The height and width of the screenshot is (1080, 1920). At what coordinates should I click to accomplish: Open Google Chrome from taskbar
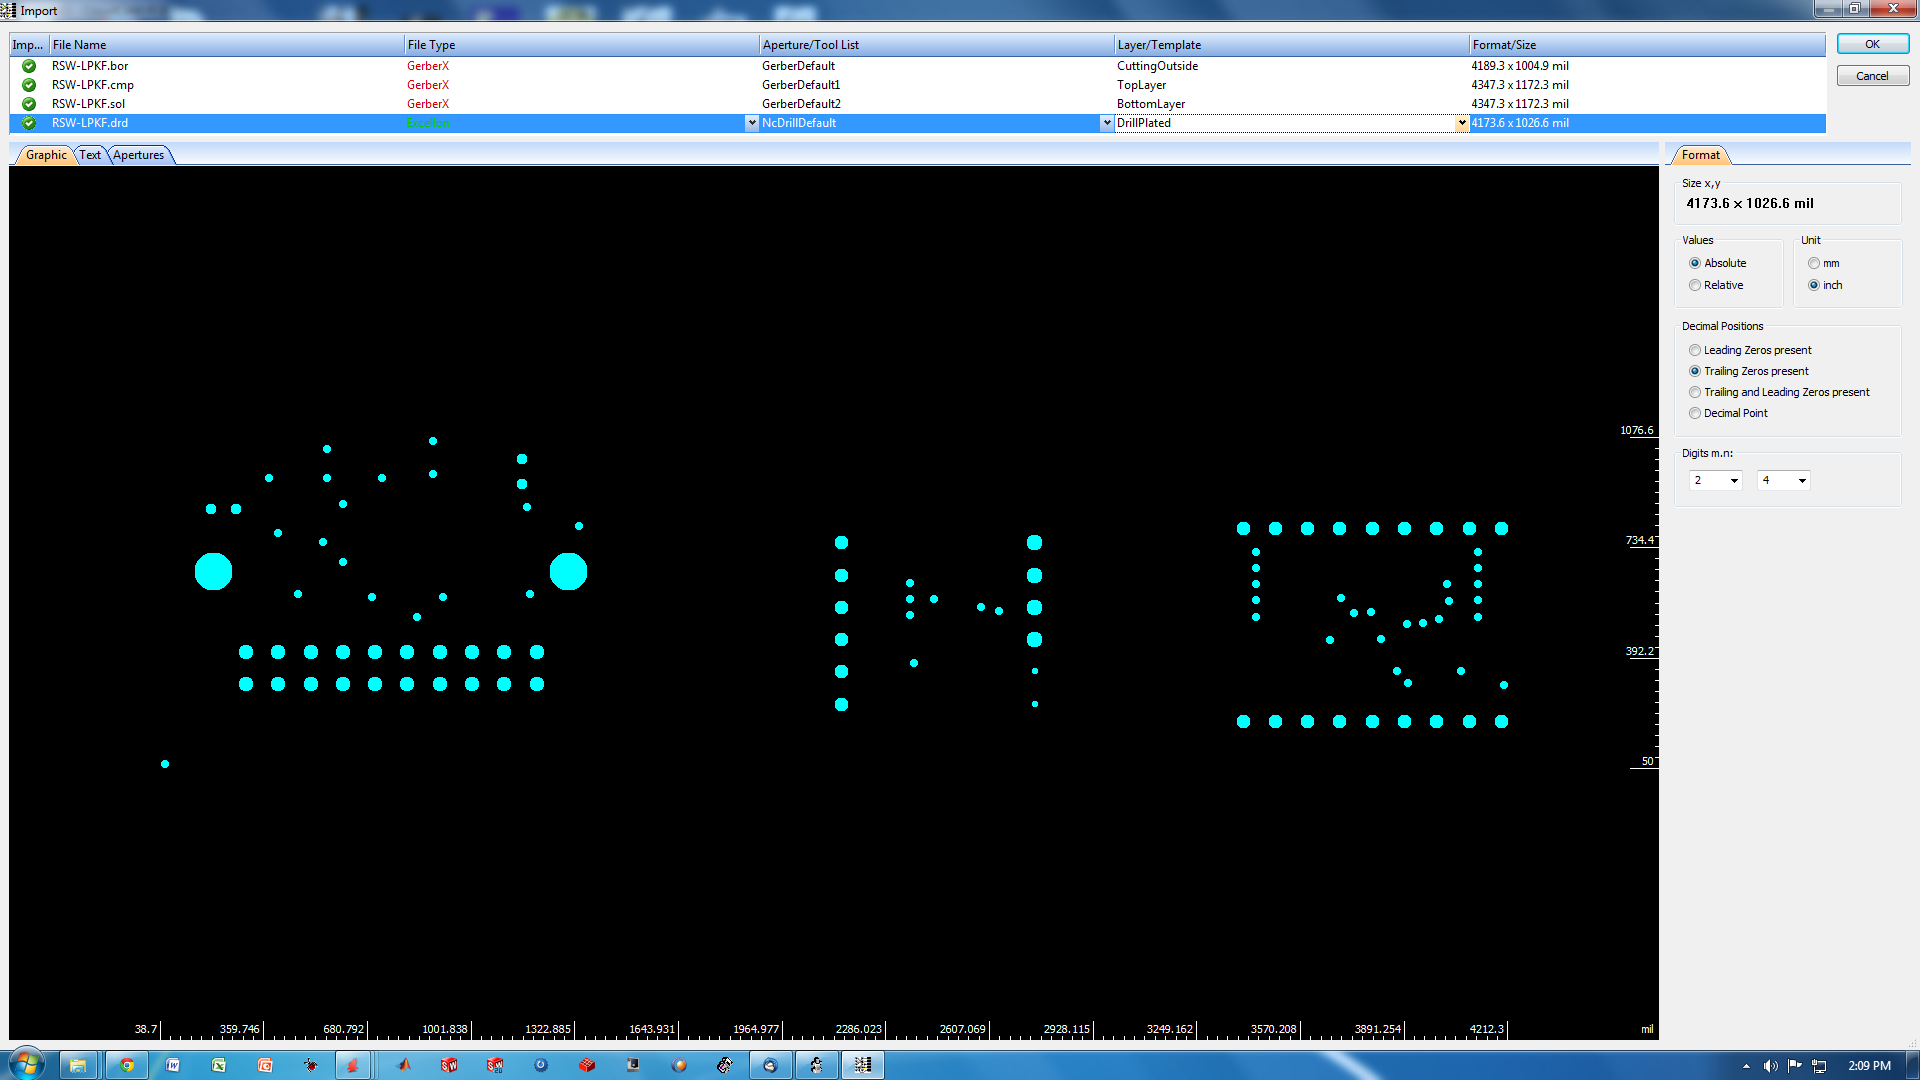pos(127,1065)
